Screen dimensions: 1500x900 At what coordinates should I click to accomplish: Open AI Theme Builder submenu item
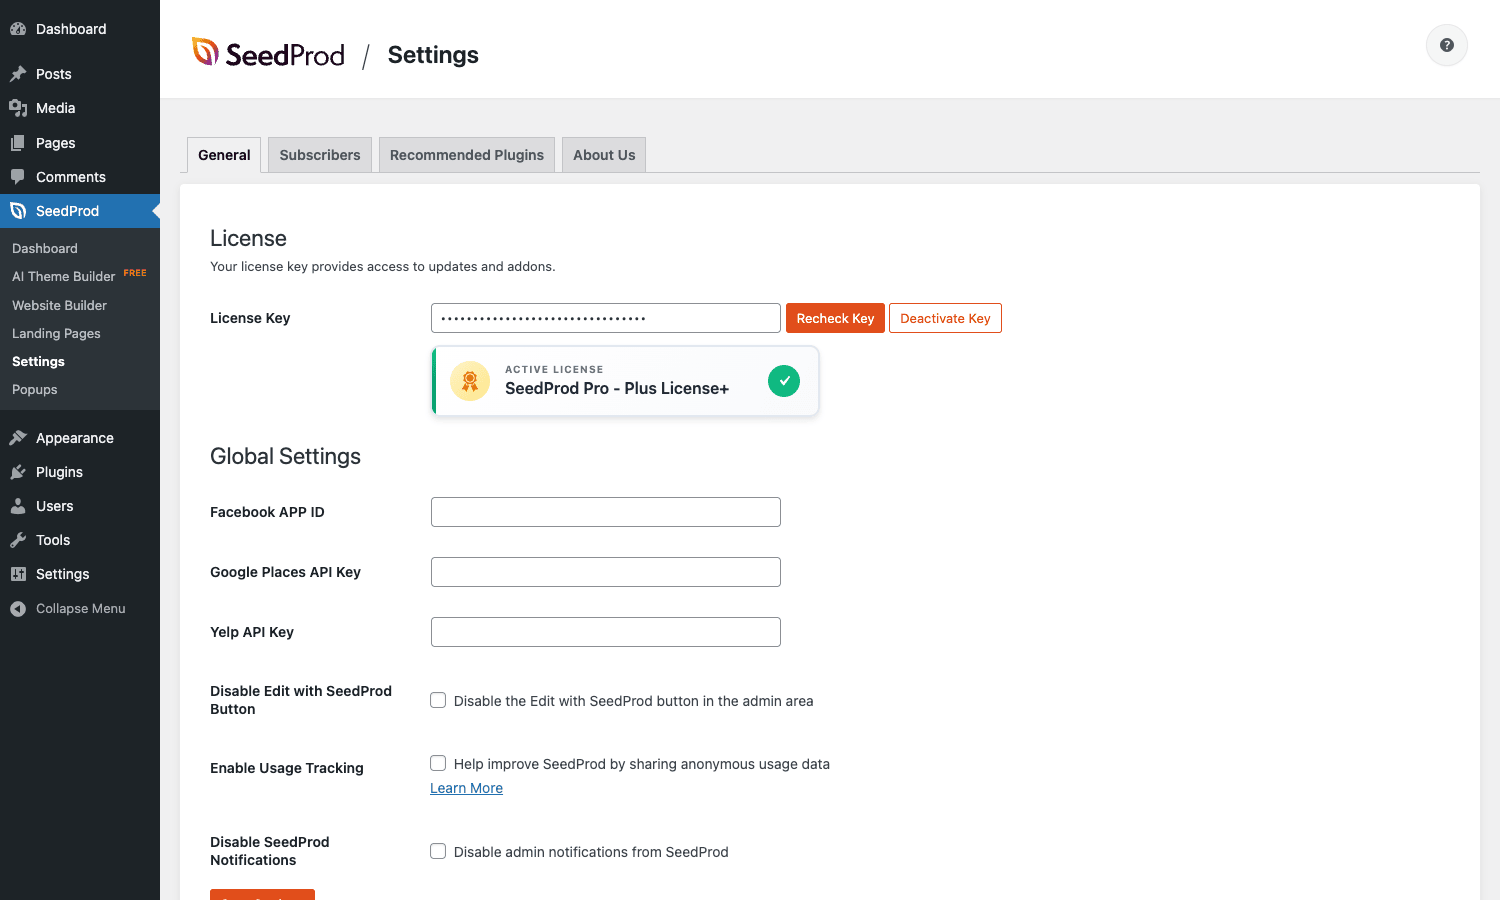64,277
